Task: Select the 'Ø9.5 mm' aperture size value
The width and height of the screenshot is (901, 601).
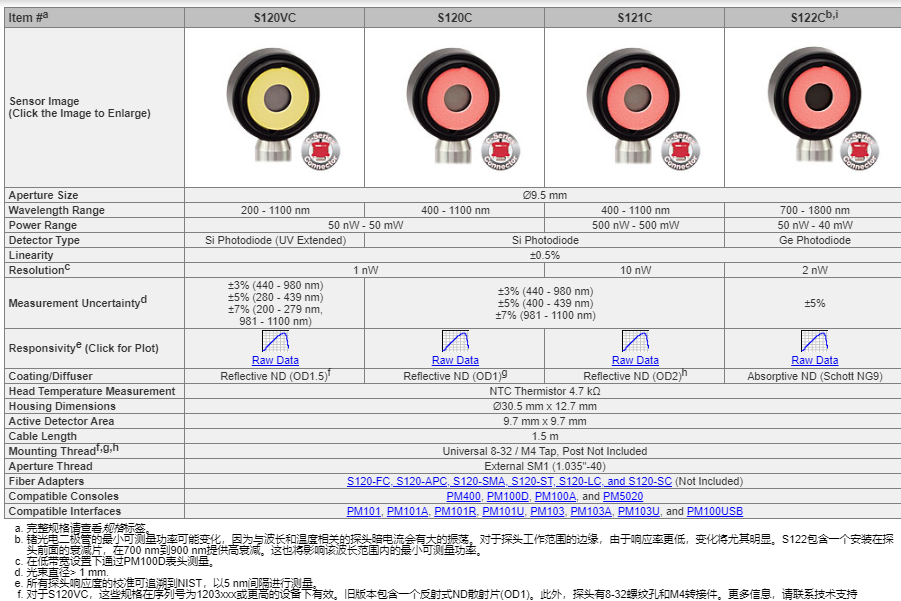Action: tap(545, 195)
